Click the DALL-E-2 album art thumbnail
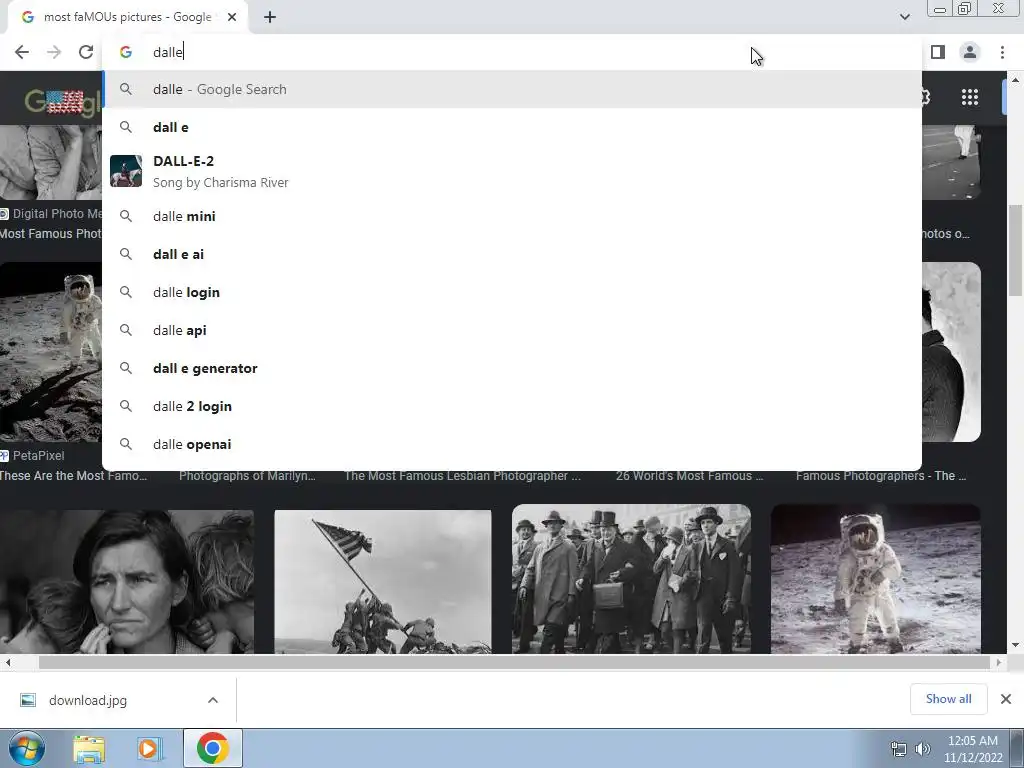Image resolution: width=1024 pixels, height=768 pixels. click(126, 171)
